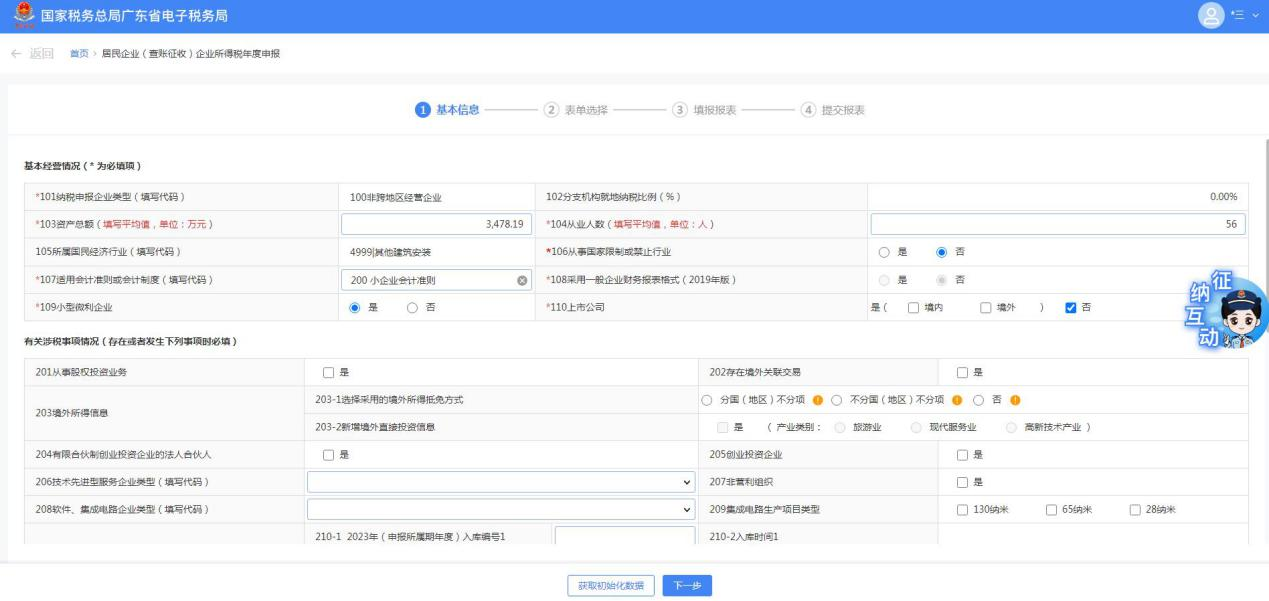Click the 获取初始化数据 button

611,585
